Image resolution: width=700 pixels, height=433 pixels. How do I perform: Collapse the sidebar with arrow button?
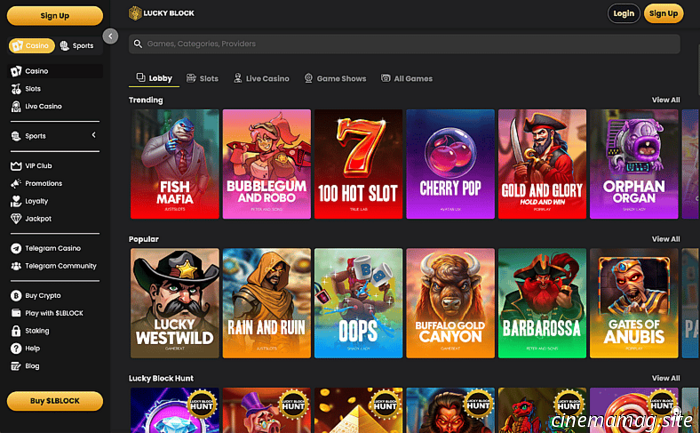pos(110,36)
